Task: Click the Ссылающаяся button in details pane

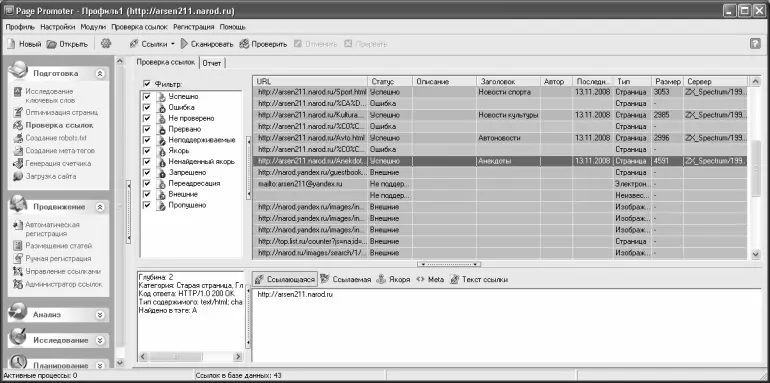Action: 285,279
